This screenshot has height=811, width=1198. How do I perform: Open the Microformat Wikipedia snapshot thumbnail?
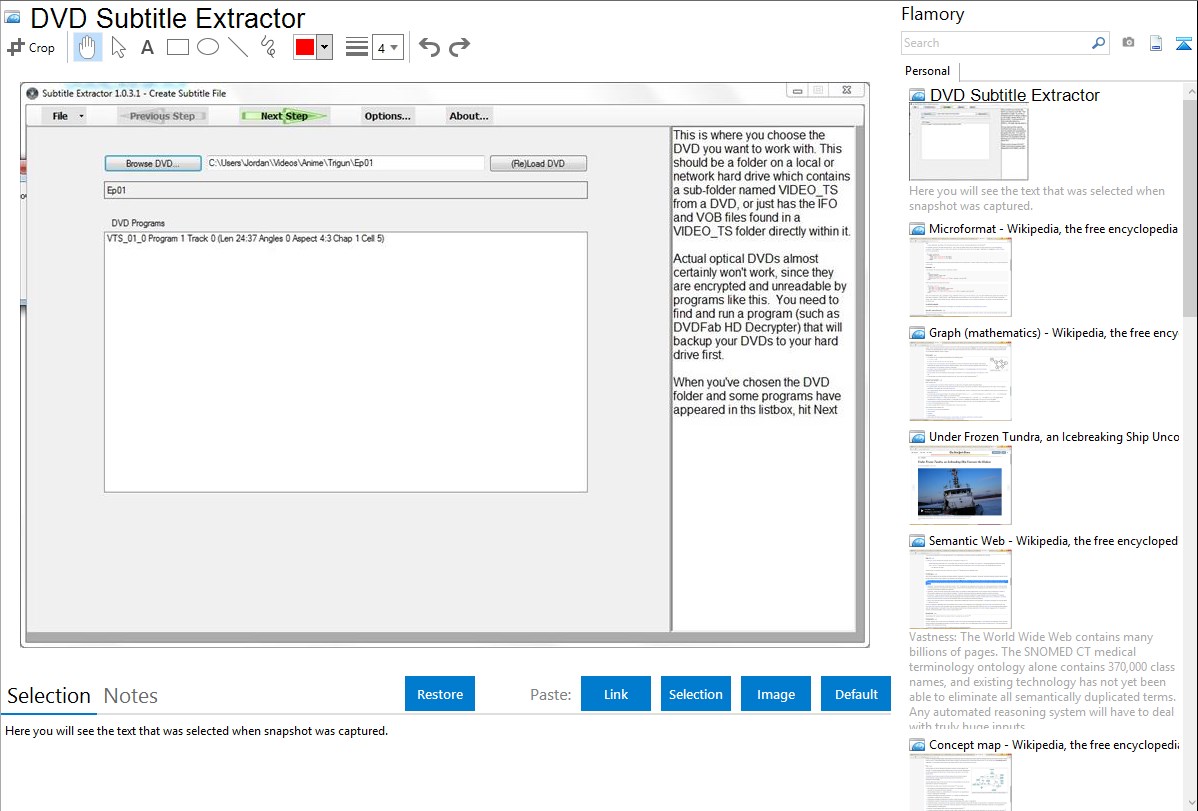coord(960,277)
